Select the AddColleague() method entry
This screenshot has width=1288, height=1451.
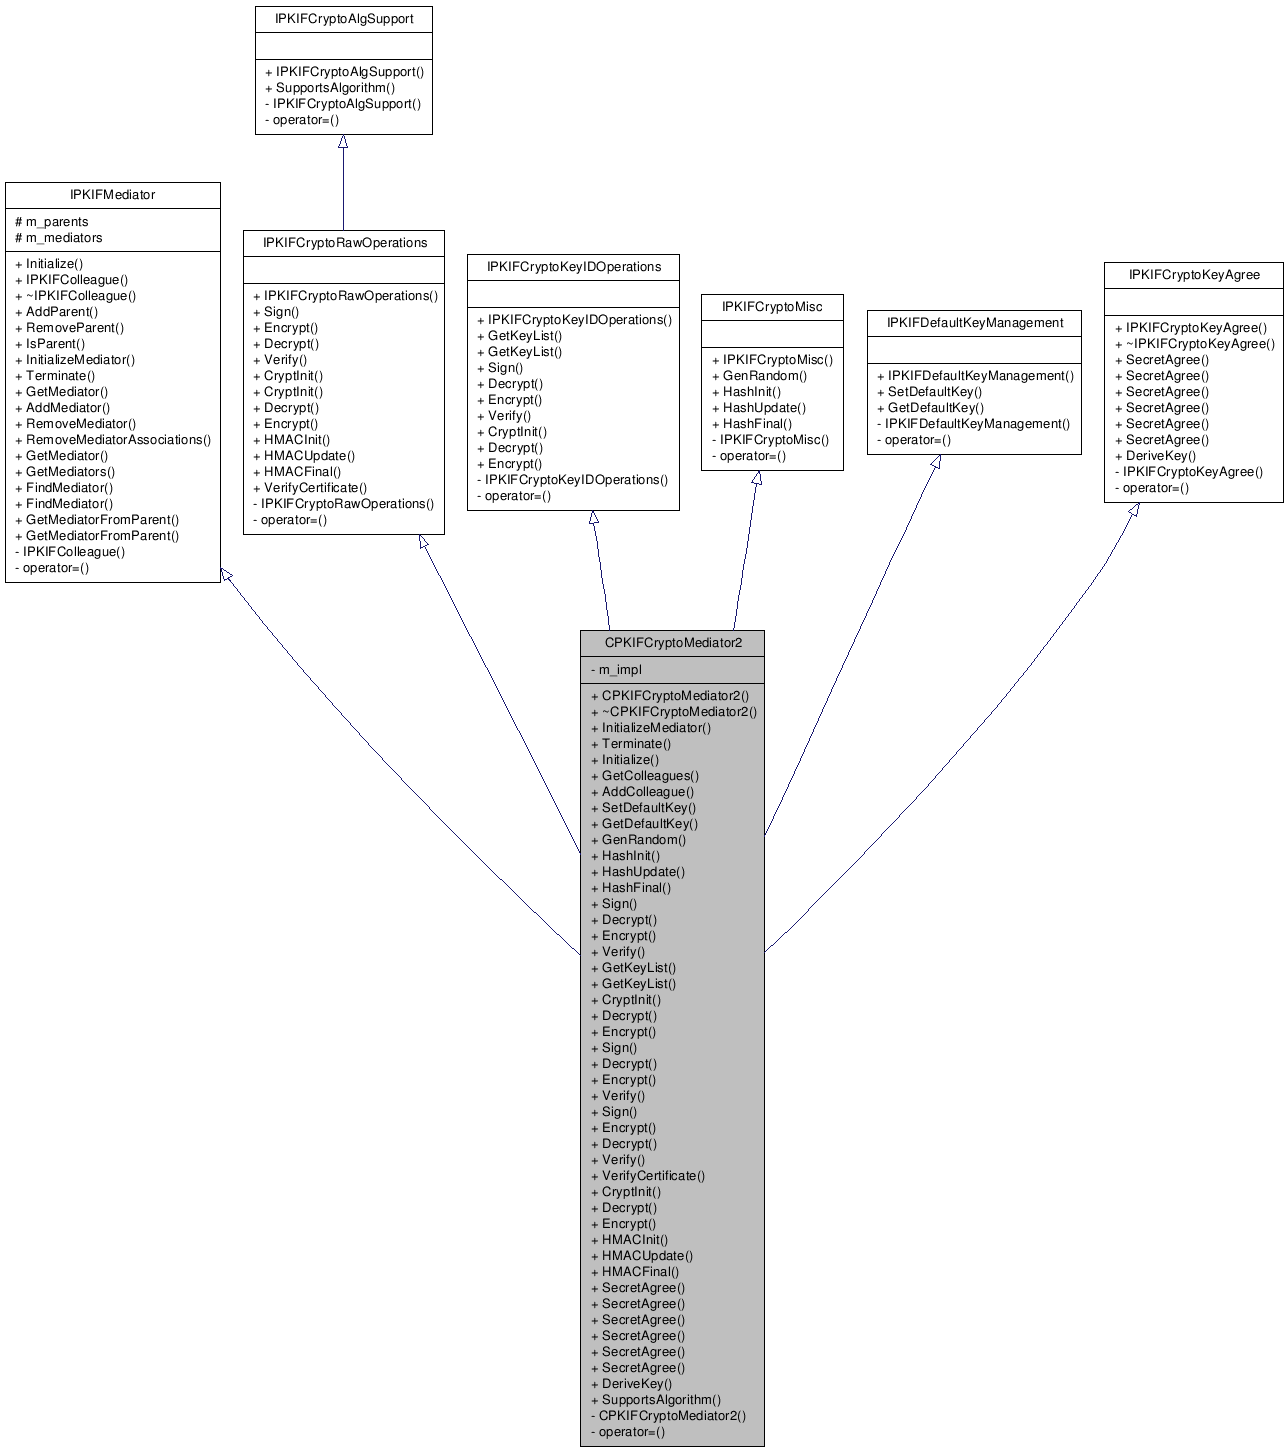642,792
